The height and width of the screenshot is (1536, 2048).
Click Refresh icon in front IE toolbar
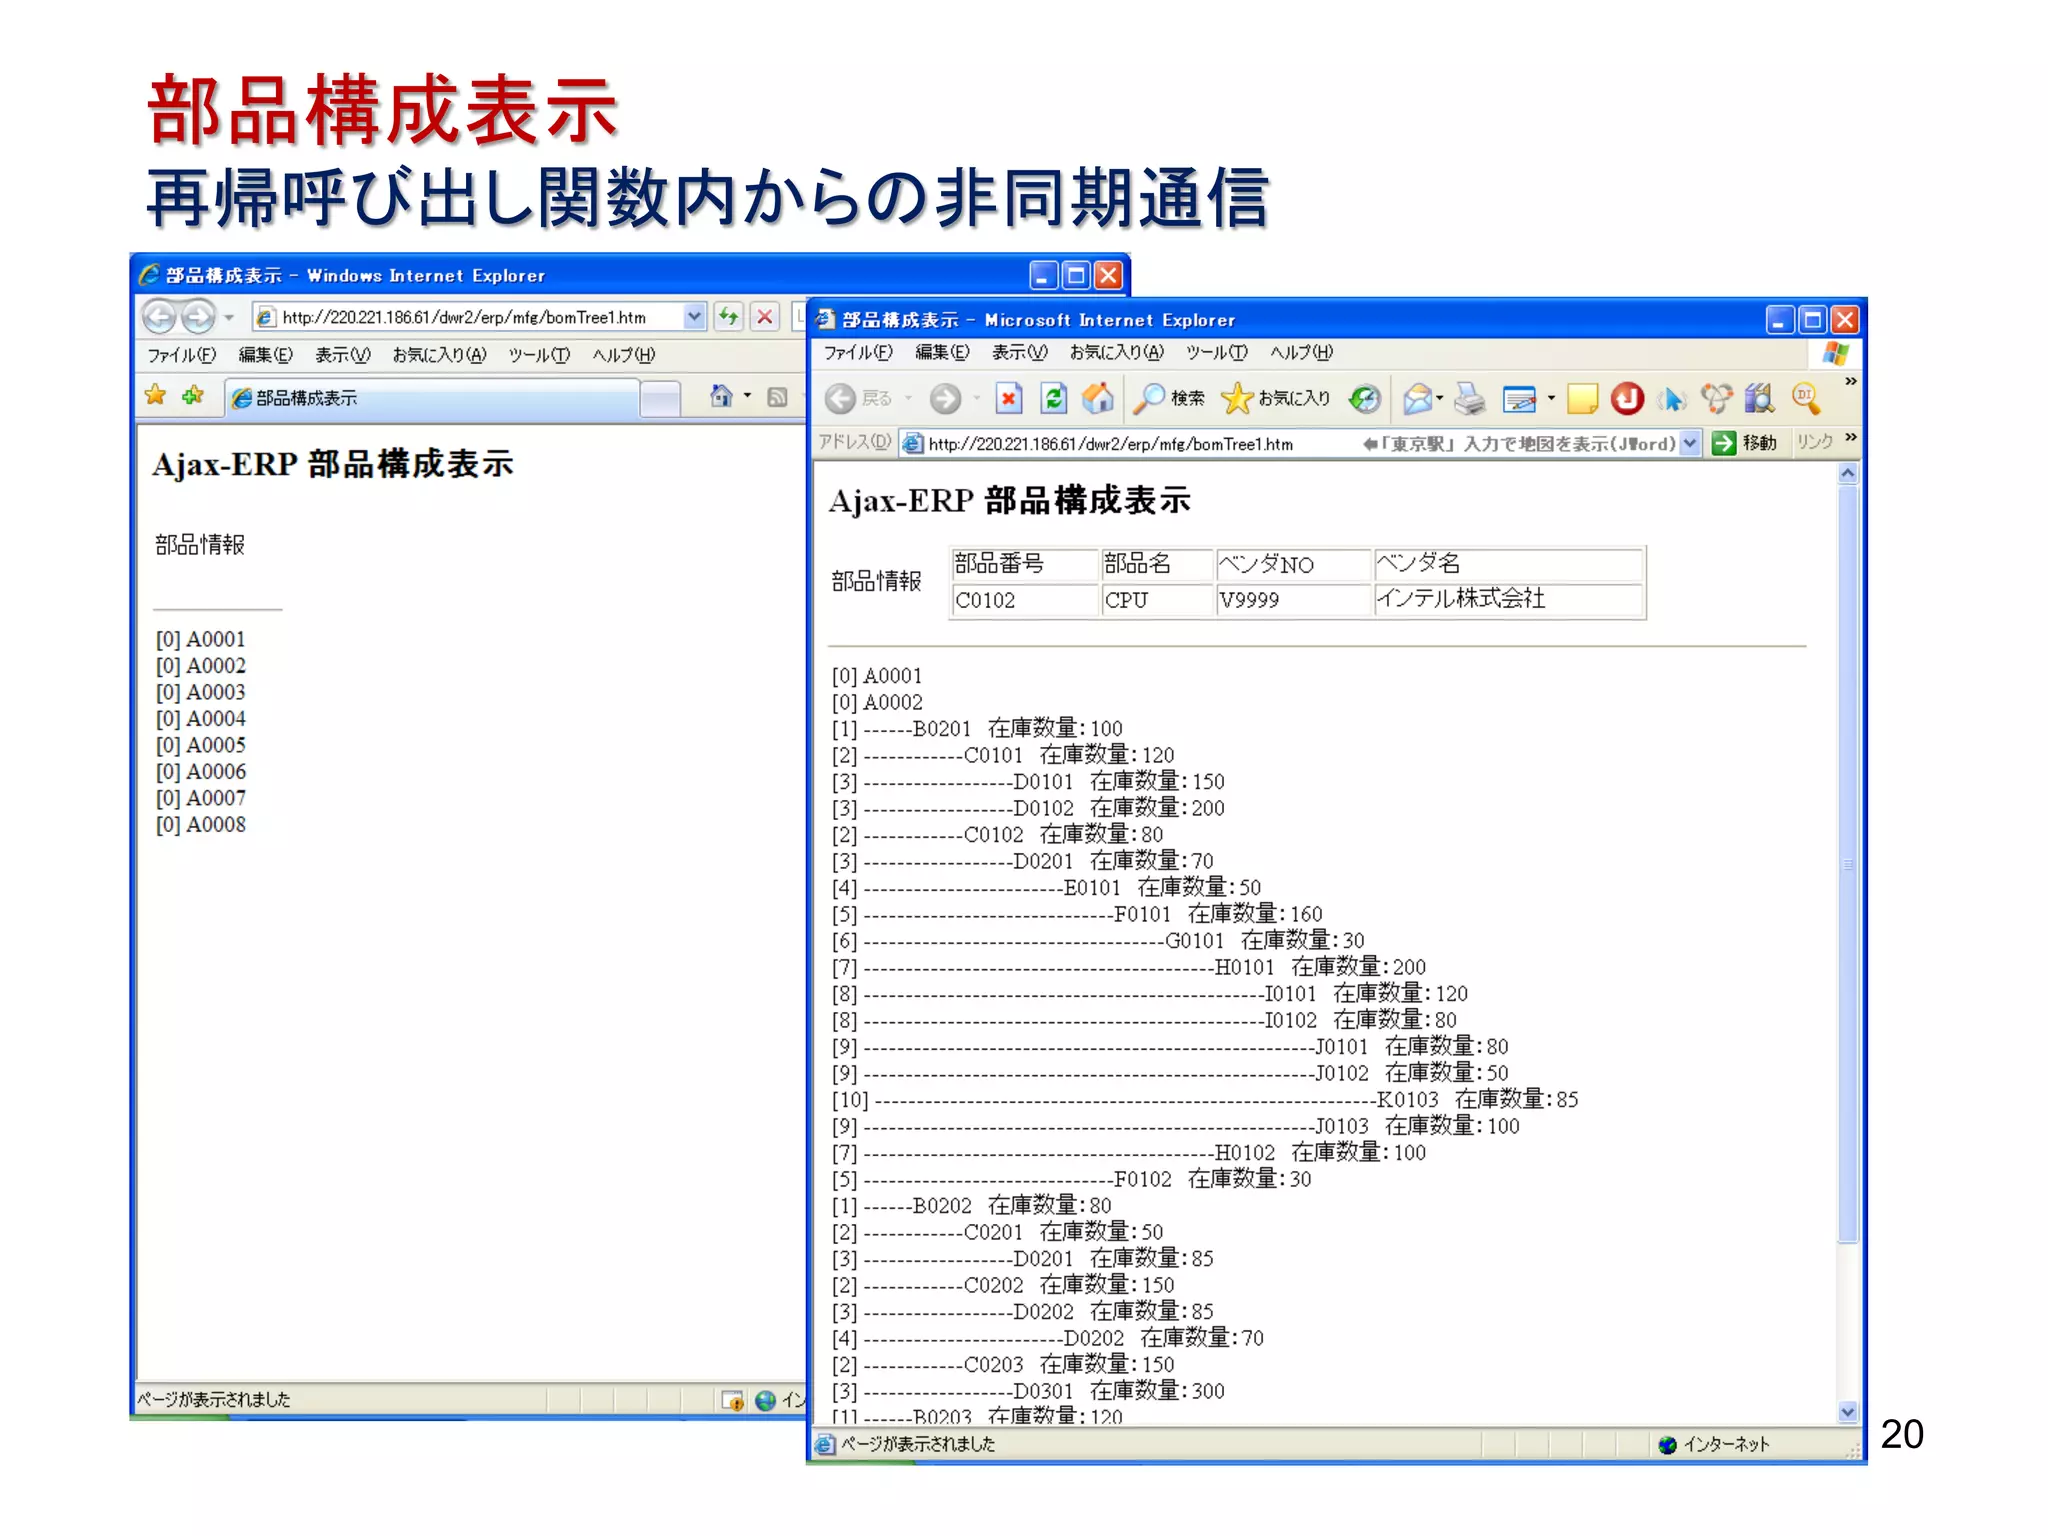(1053, 399)
